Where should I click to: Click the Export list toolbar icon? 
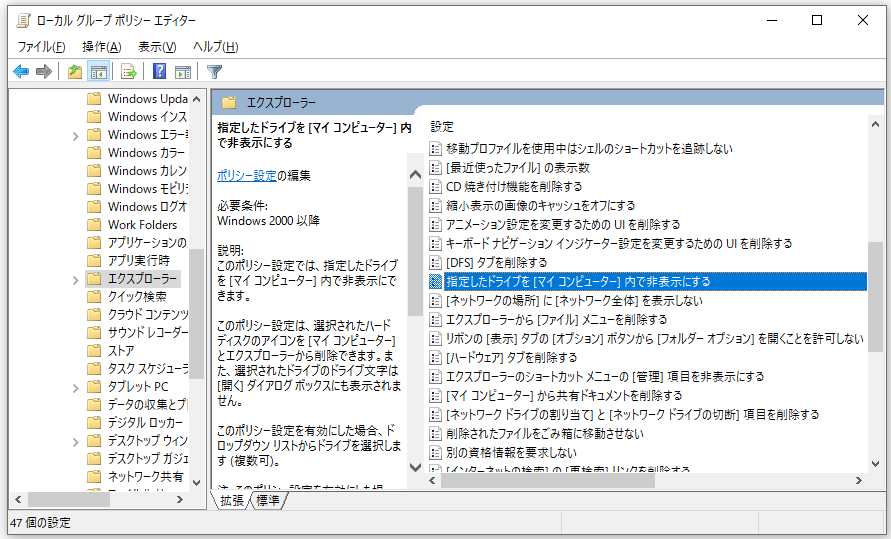click(x=128, y=72)
